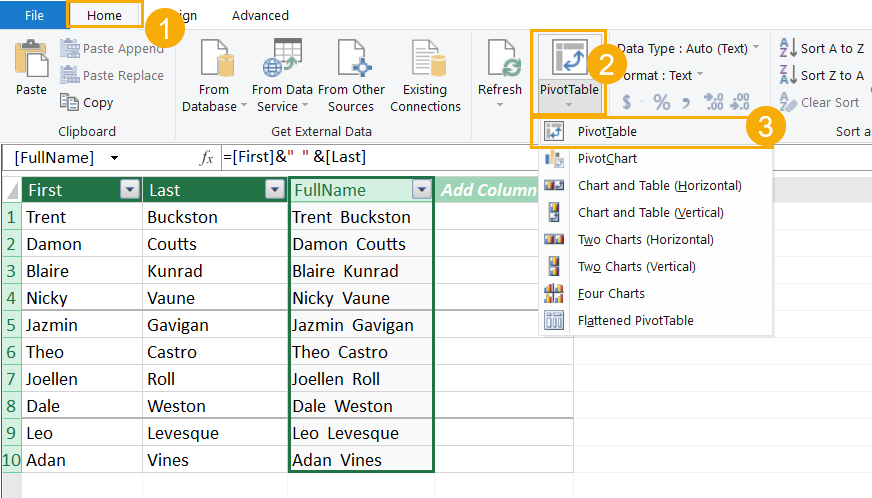The height and width of the screenshot is (498, 872).
Task: Copy the selected data
Action: tap(87, 102)
